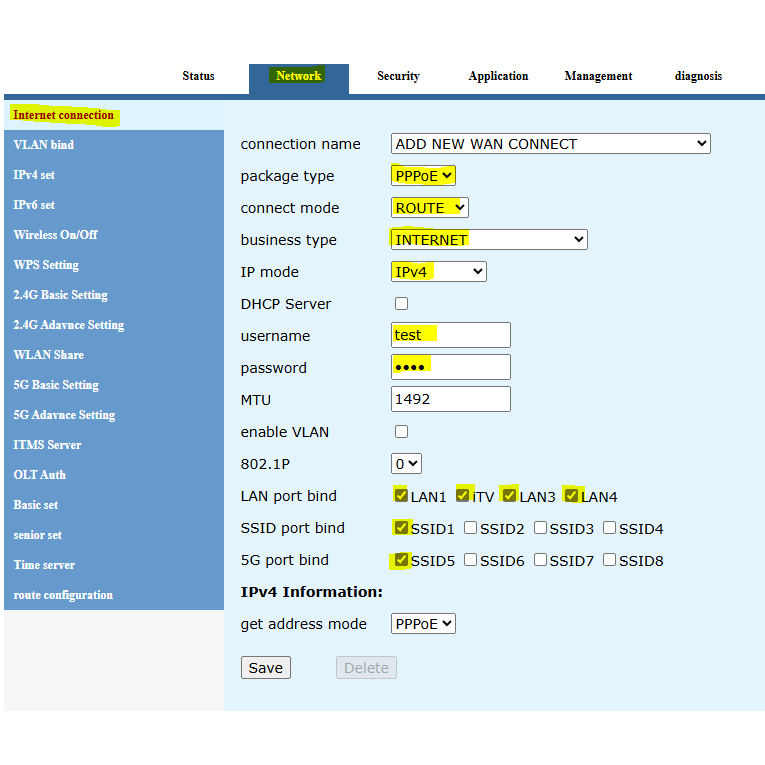Enable the DHCP Server checkbox

[x=401, y=304]
